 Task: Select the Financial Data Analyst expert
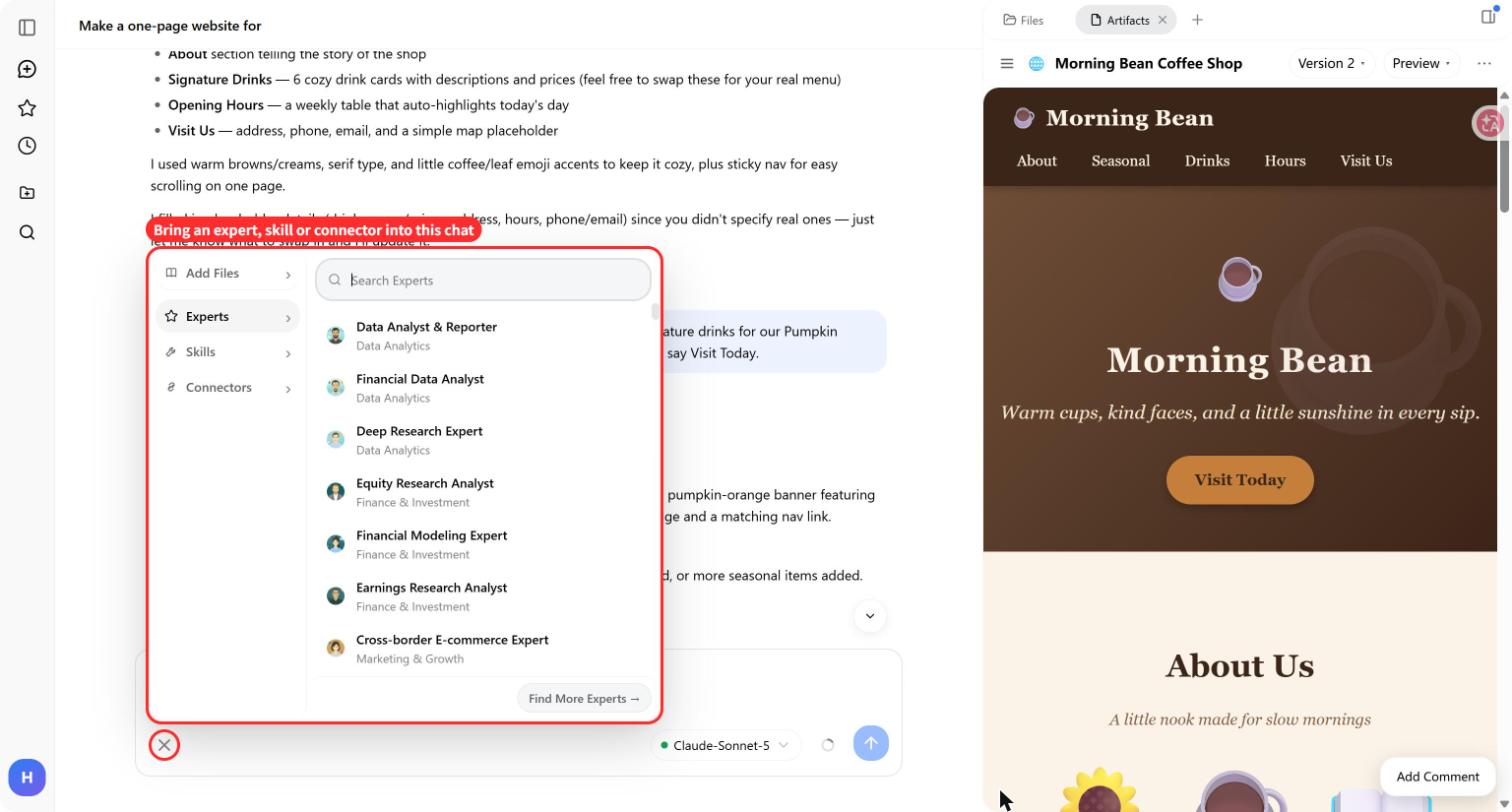click(485, 388)
